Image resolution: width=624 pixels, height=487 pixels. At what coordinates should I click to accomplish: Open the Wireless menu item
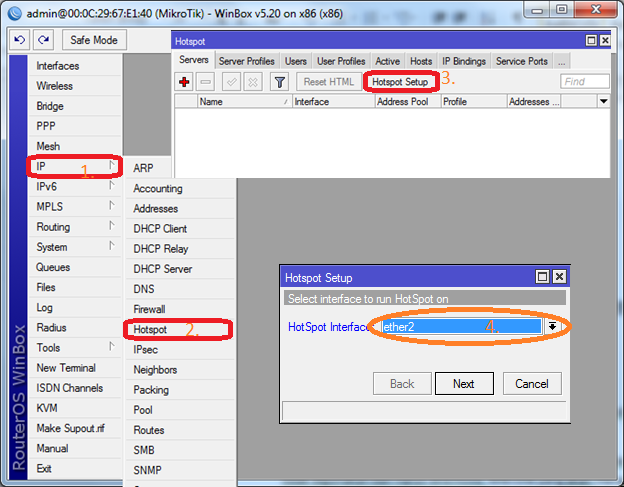coord(75,86)
